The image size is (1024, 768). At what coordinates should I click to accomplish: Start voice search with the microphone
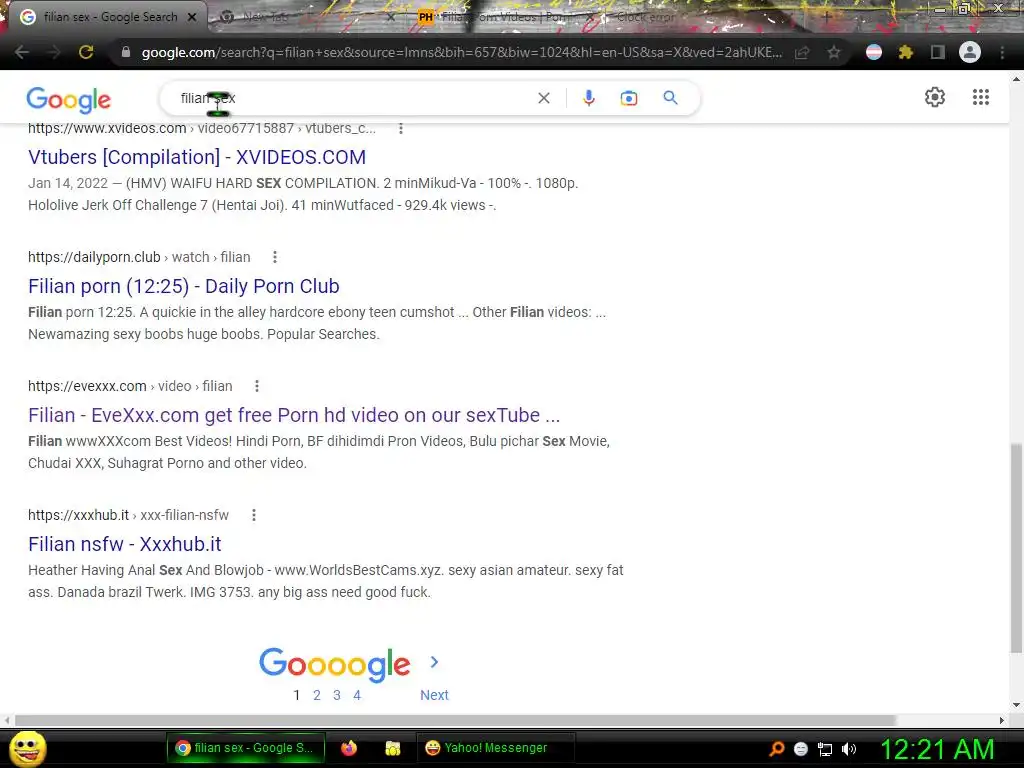pyautogui.click(x=588, y=98)
